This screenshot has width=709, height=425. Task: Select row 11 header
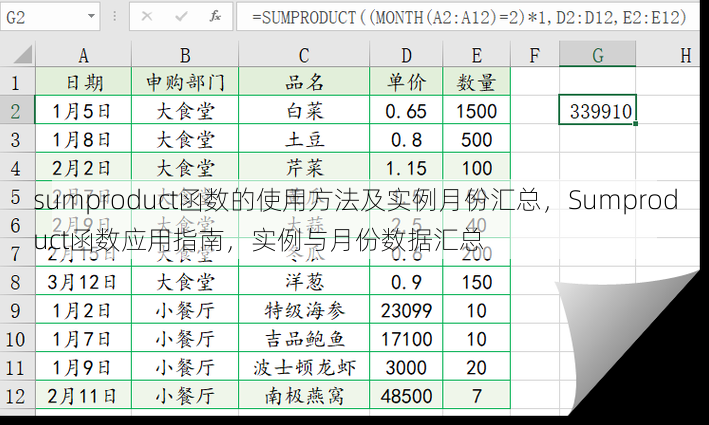click(x=17, y=367)
